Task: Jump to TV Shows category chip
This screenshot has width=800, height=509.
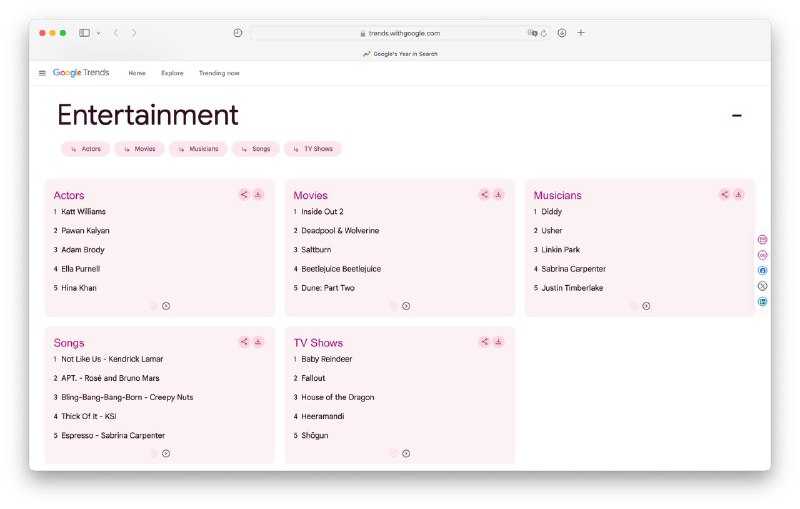Action: click(x=313, y=149)
